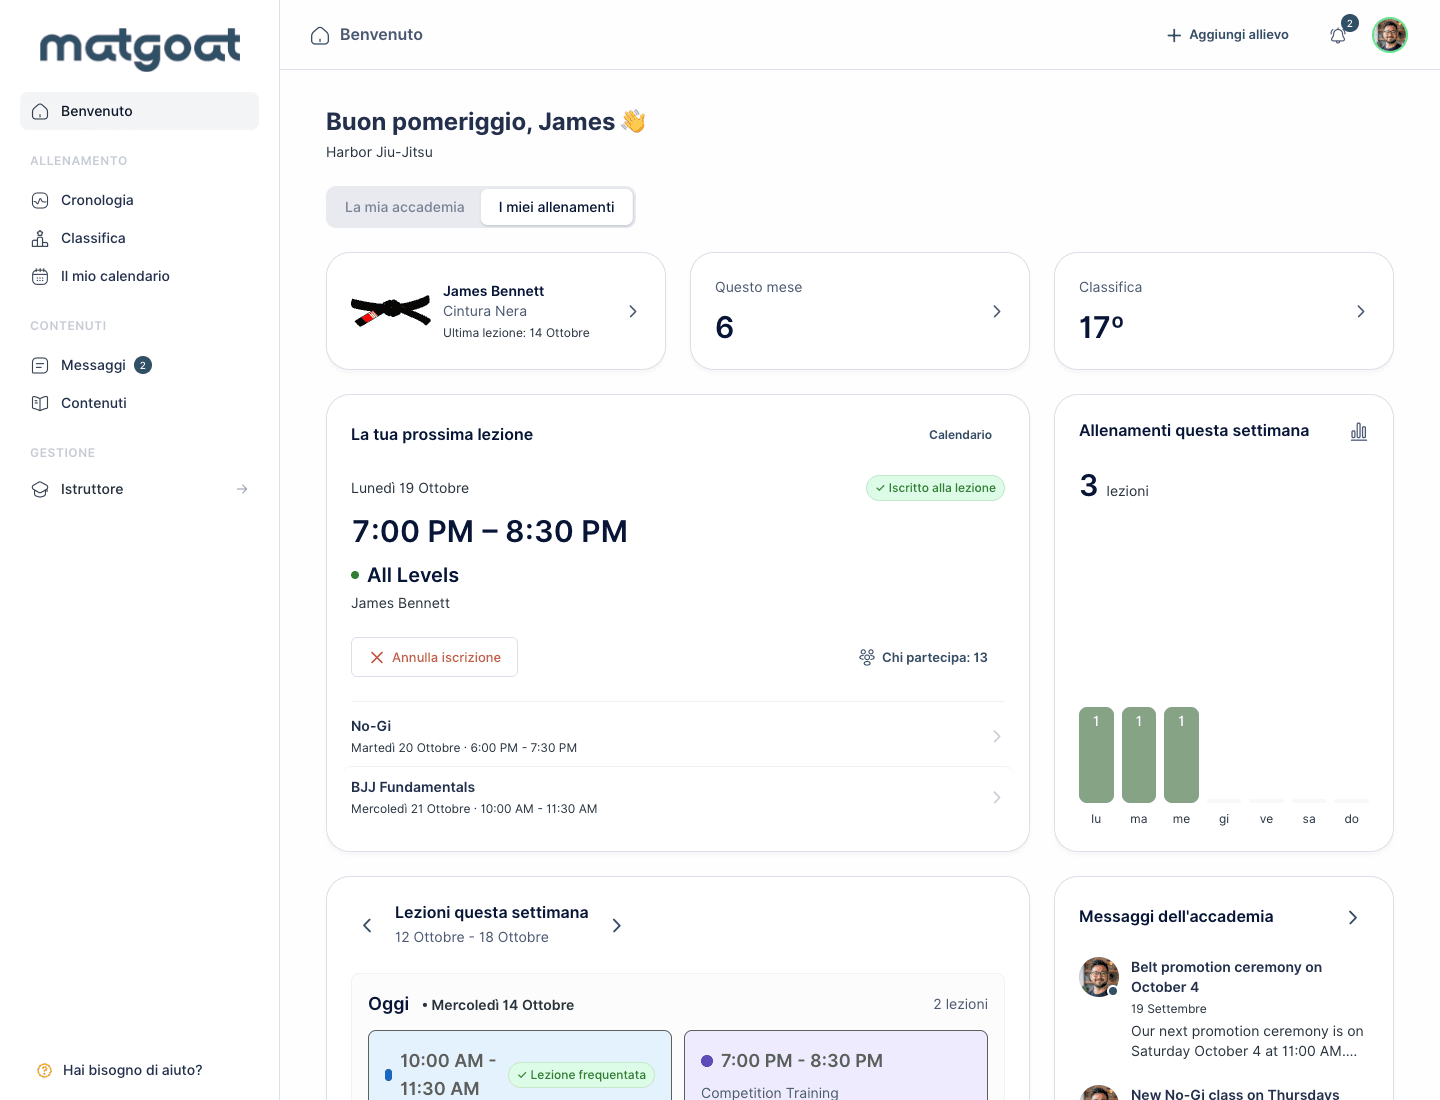Viewport: 1440px width, 1100px height.
Task: Open notifications bell icon
Action: click(1338, 35)
